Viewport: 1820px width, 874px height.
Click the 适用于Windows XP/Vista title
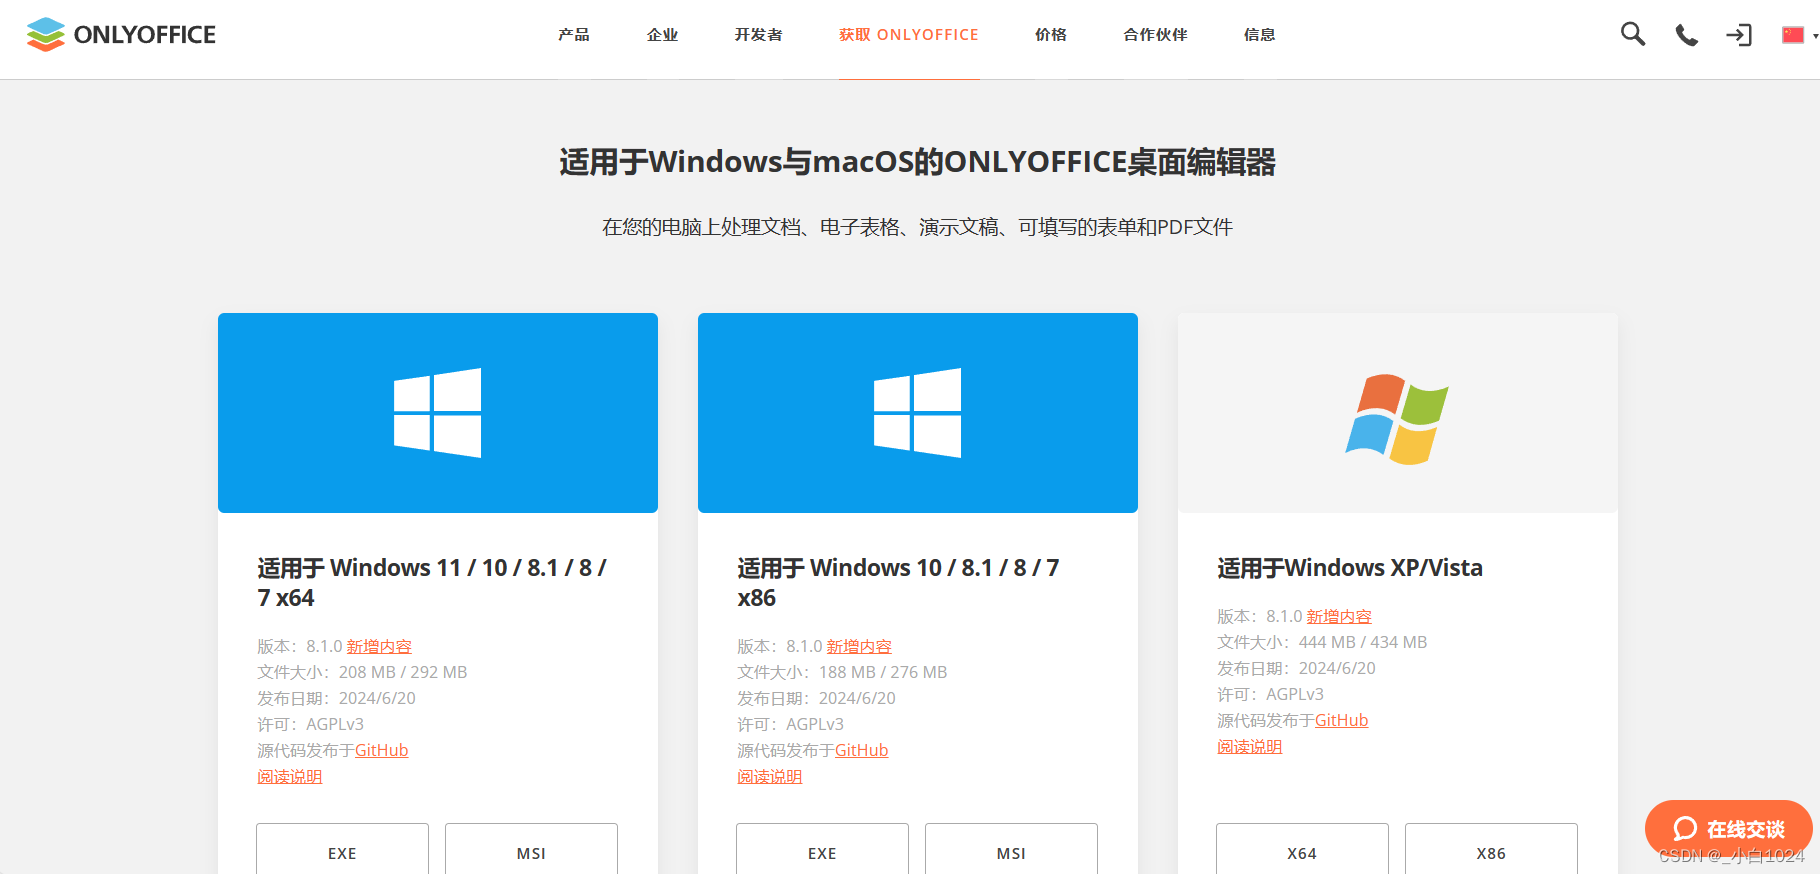point(1350,568)
